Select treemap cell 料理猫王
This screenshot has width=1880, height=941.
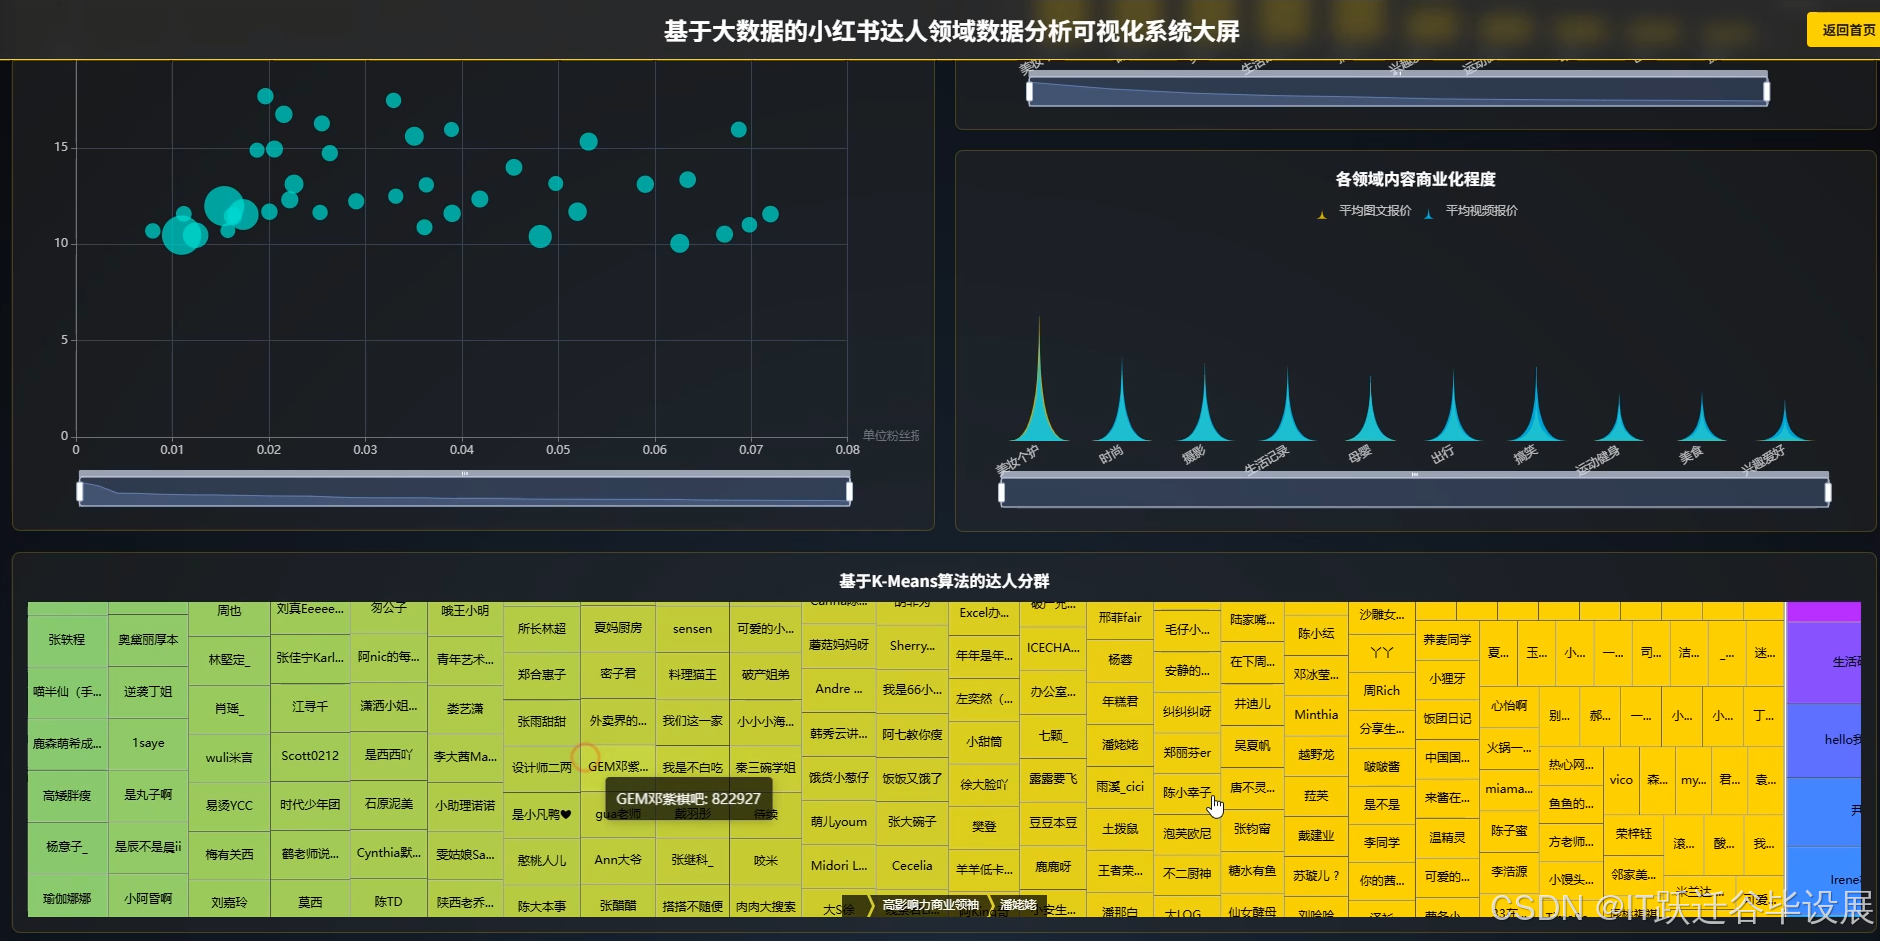pyautogui.click(x=693, y=675)
